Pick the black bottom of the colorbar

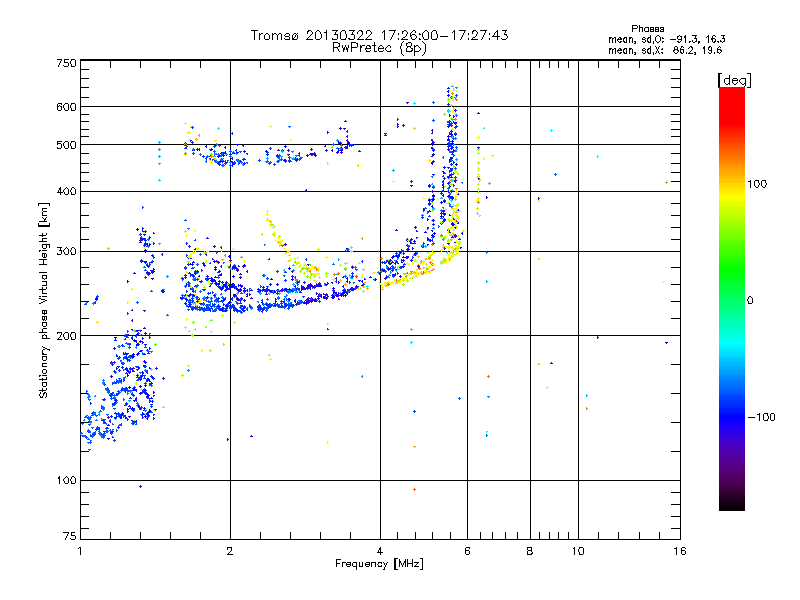point(732,503)
